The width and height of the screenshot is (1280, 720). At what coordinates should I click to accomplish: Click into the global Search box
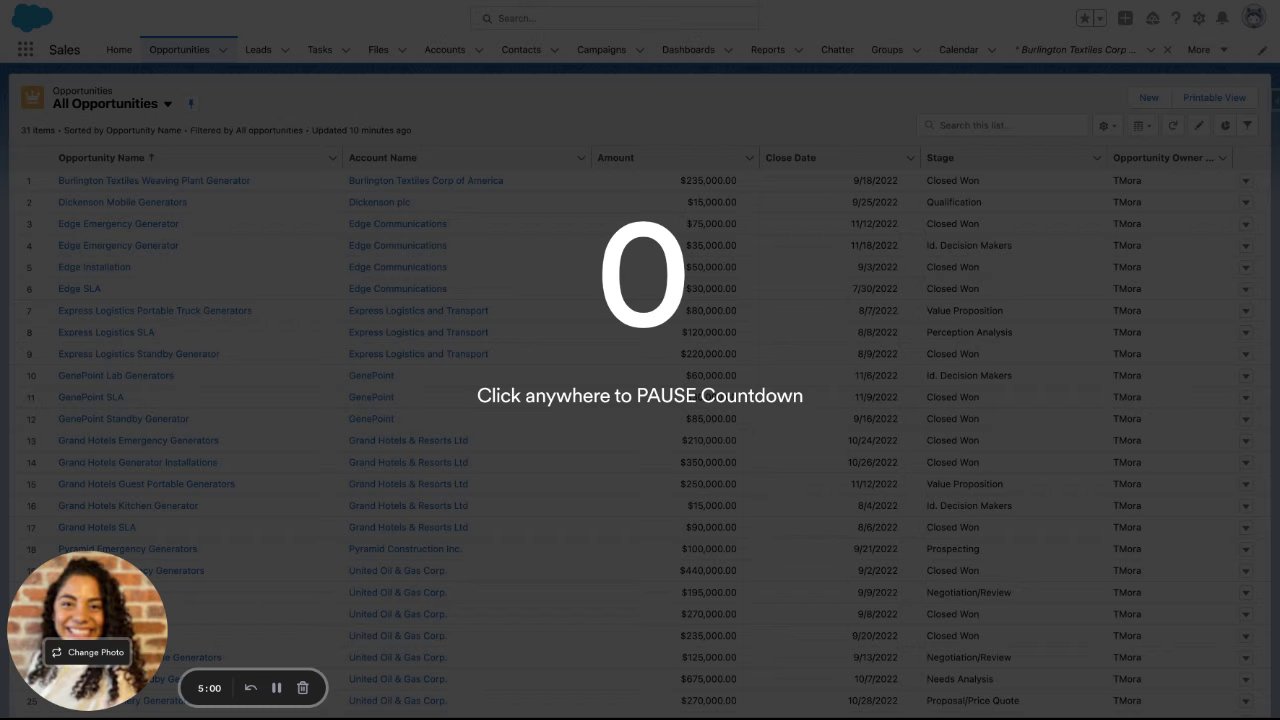point(614,18)
